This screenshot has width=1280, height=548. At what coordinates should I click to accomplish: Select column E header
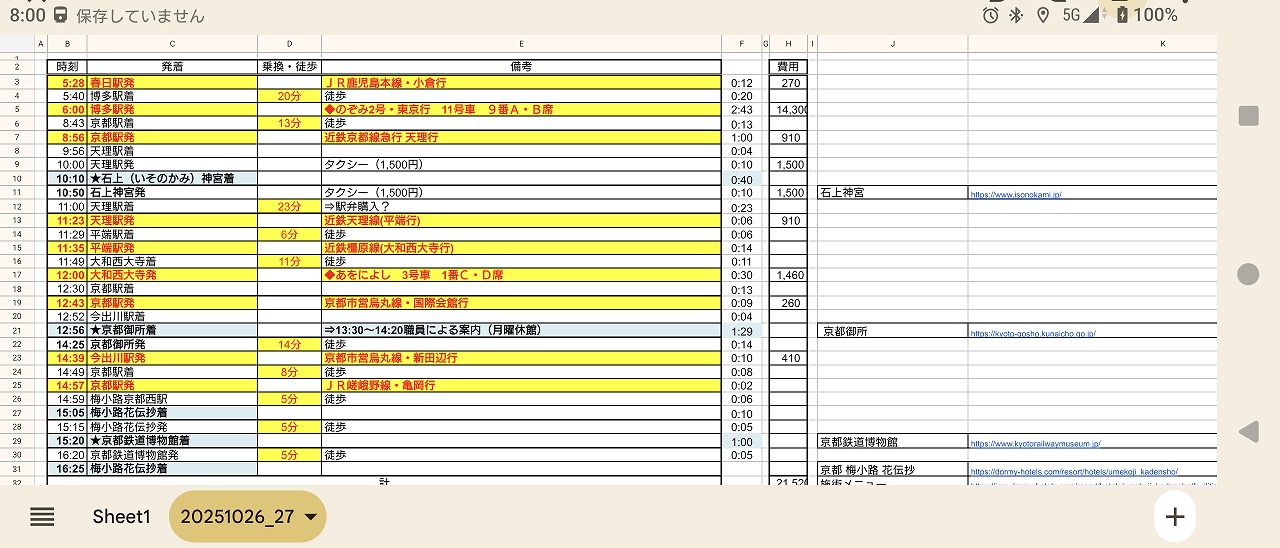click(x=521, y=44)
